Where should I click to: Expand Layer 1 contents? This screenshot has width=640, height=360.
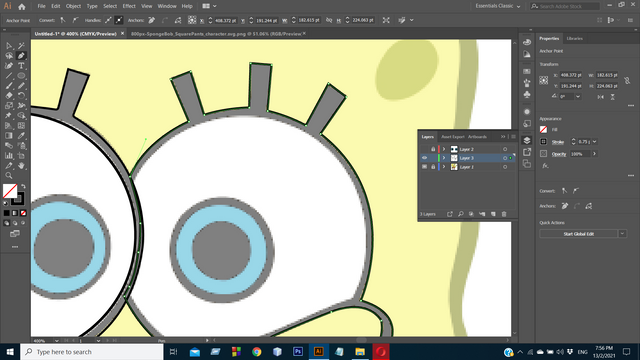444,167
